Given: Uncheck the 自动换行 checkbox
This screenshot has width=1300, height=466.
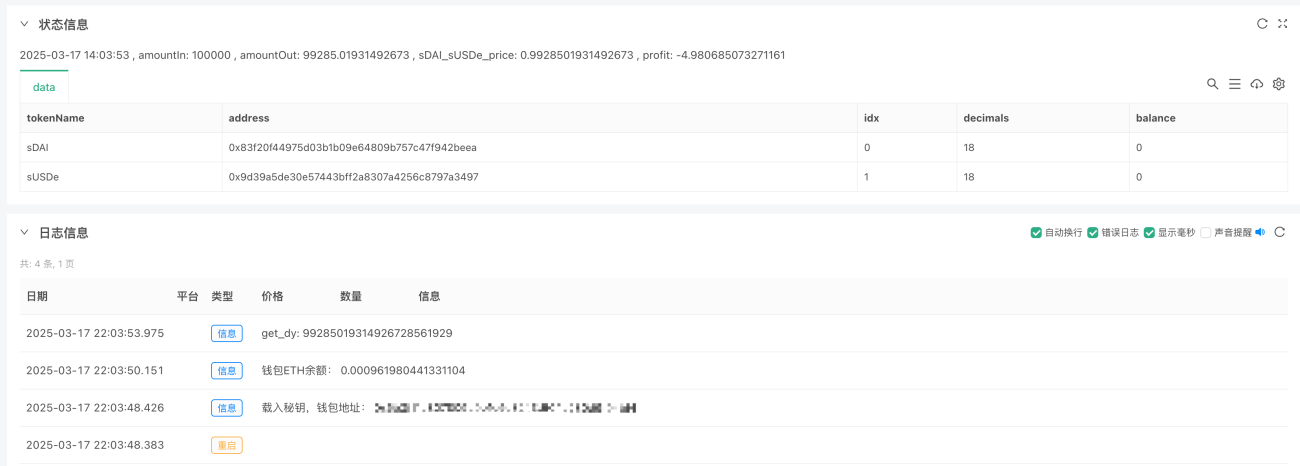Looking at the screenshot, I should 1036,232.
